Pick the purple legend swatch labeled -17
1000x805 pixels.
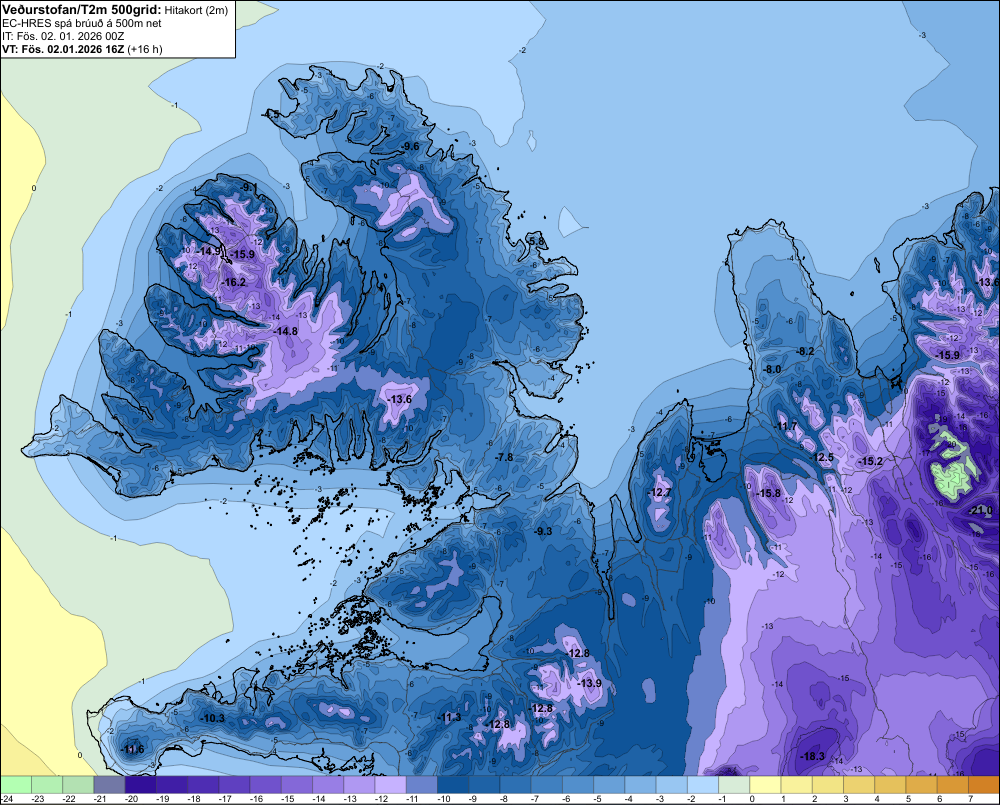[x=234, y=784]
